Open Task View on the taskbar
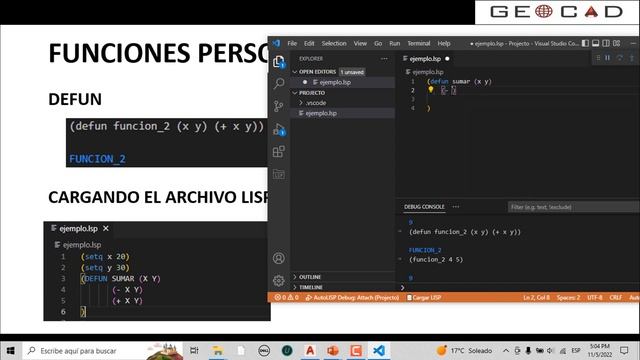The image size is (640, 360). click(x=194, y=351)
